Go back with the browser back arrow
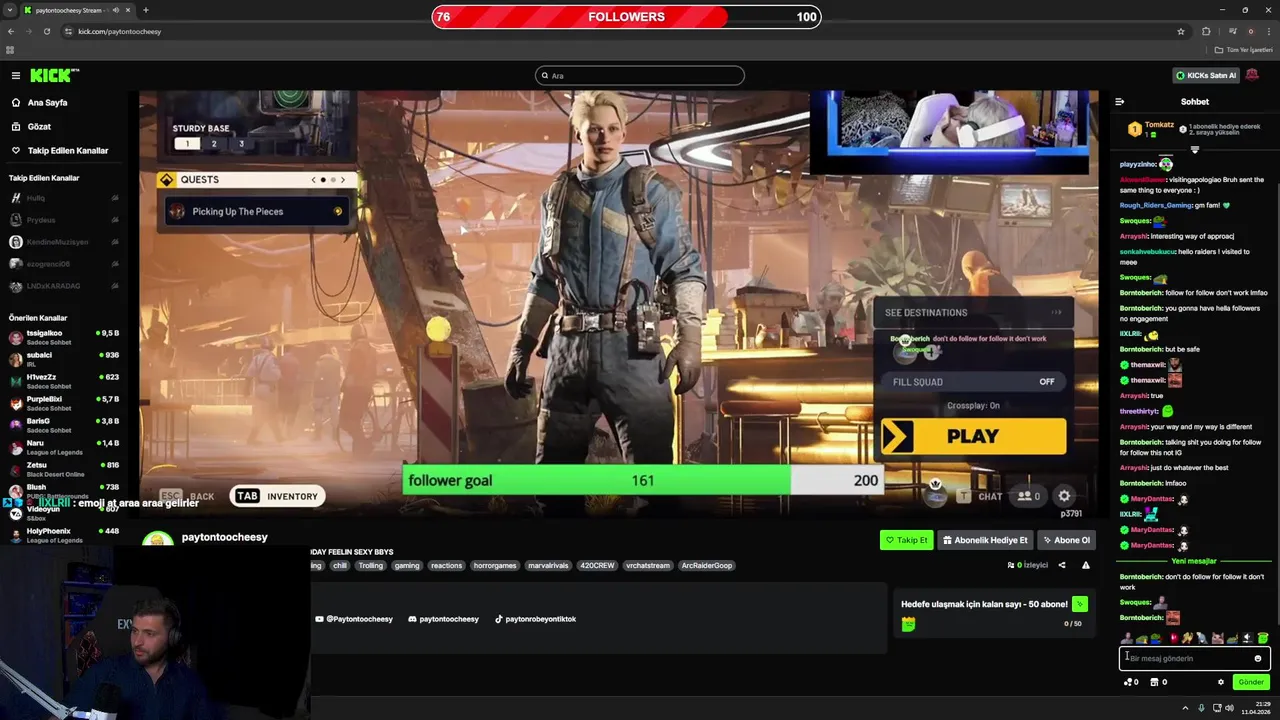The width and height of the screenshot is (1280, 720). pos(11,31)
